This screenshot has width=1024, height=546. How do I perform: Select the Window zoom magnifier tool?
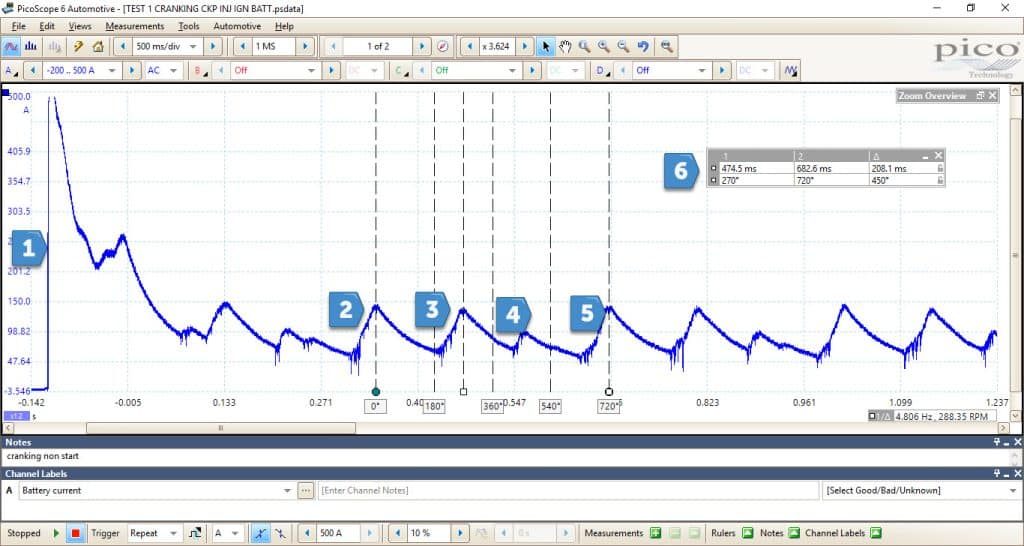coord(584,46)
